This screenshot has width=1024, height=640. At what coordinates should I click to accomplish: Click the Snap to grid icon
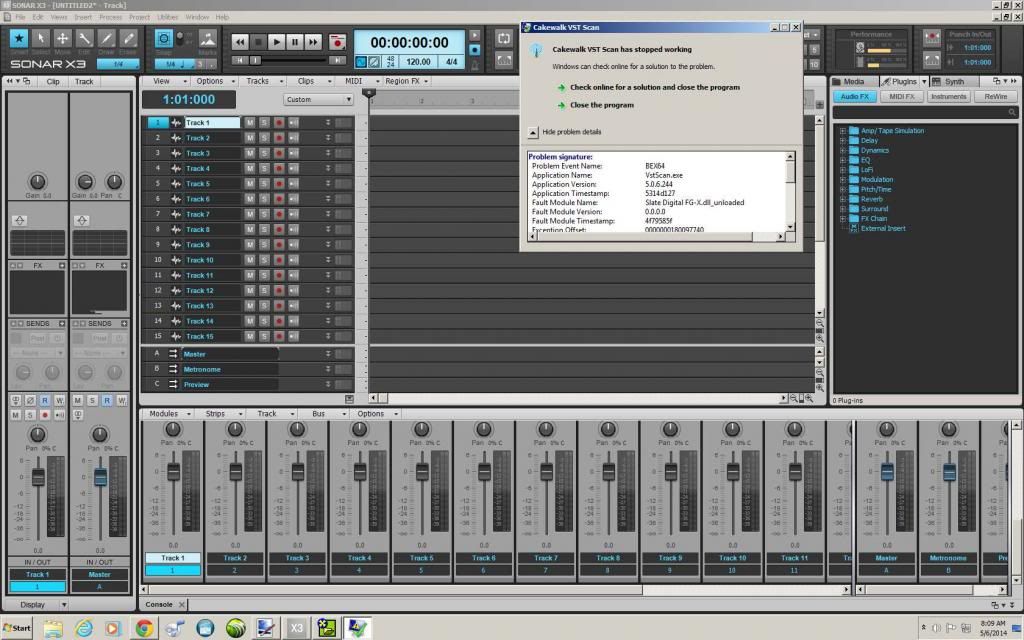(164, 39)
